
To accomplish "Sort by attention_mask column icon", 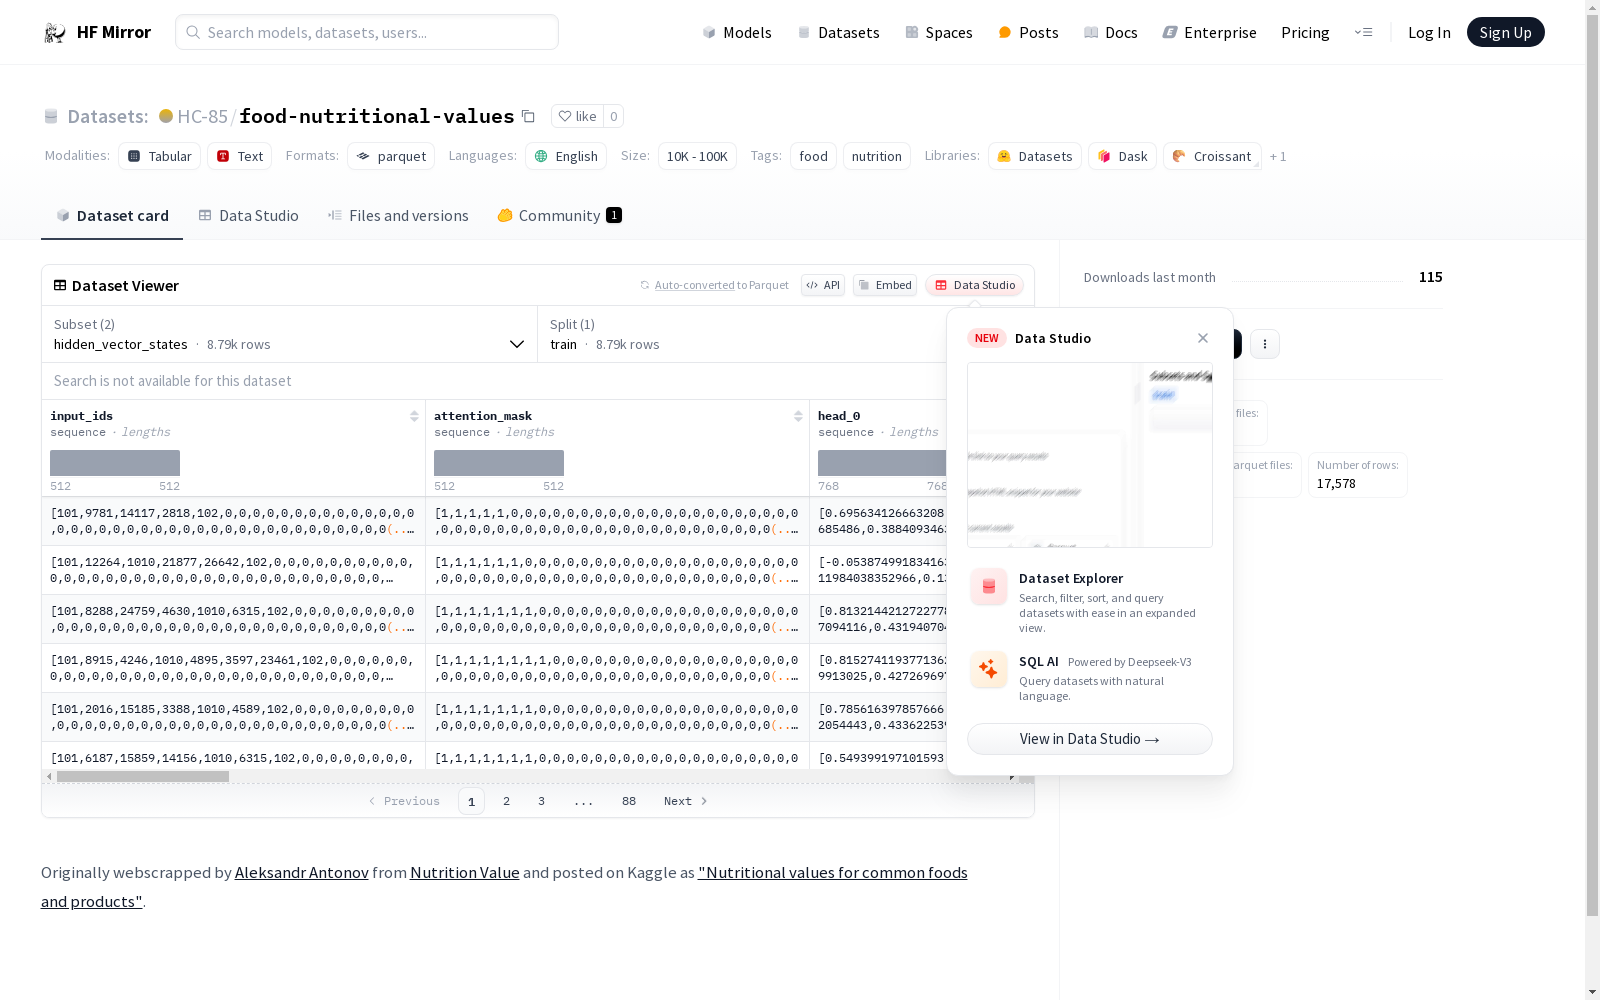I will [798, 416].
